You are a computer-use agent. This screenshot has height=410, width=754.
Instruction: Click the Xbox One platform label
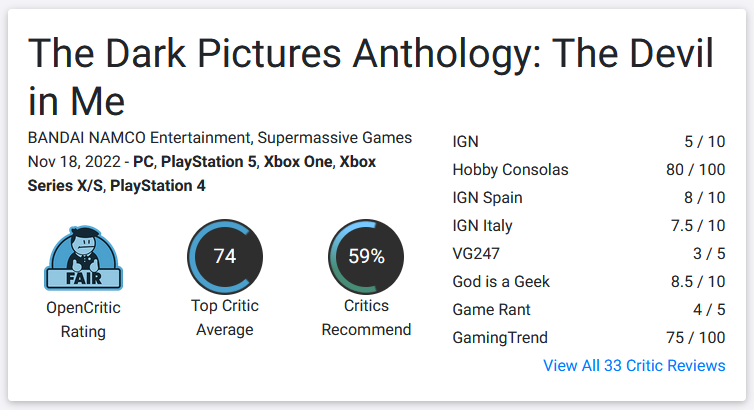click(298, 162)
